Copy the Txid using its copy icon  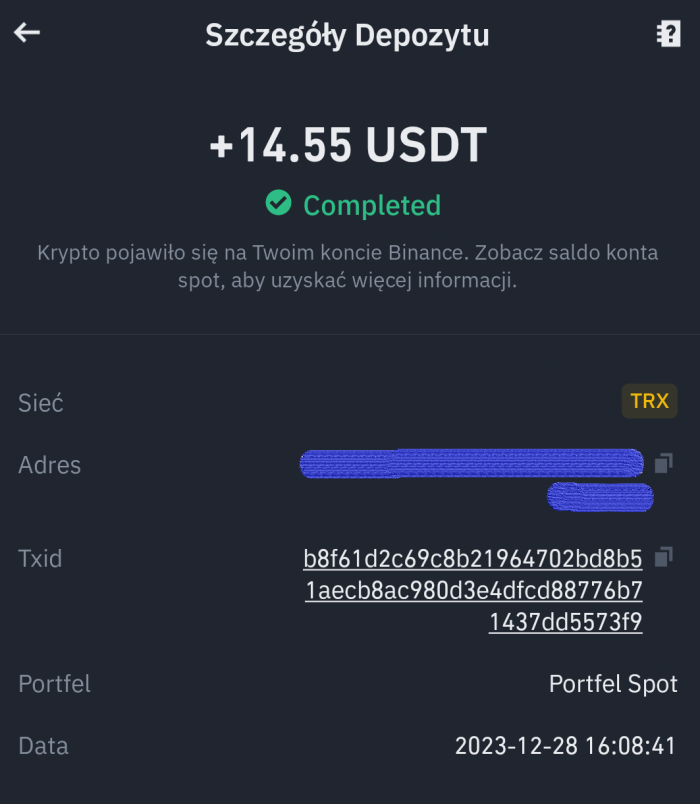tap(663, 557)
